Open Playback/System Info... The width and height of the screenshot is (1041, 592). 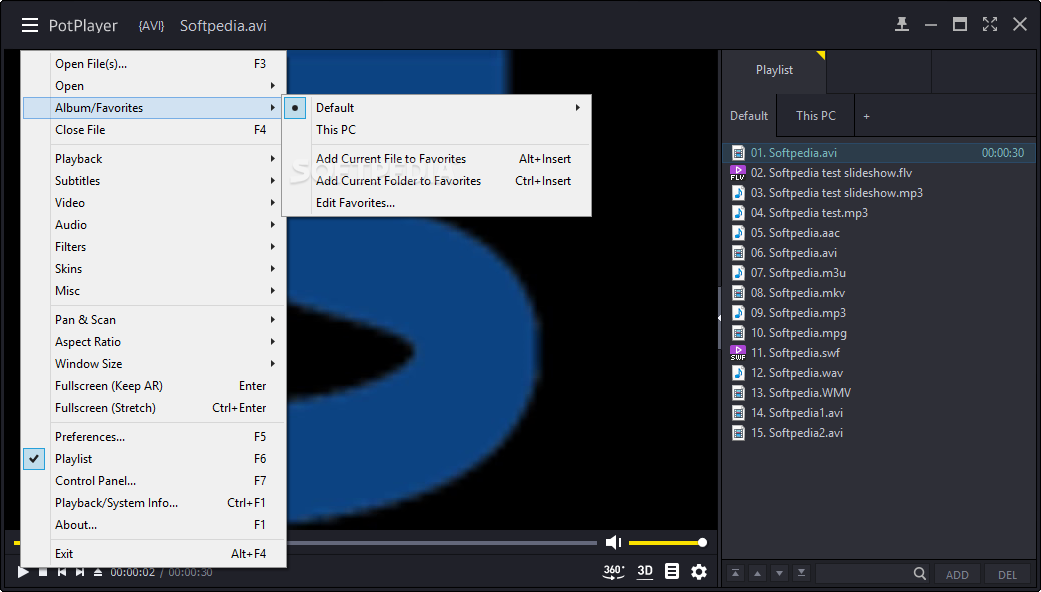point(155,502)
